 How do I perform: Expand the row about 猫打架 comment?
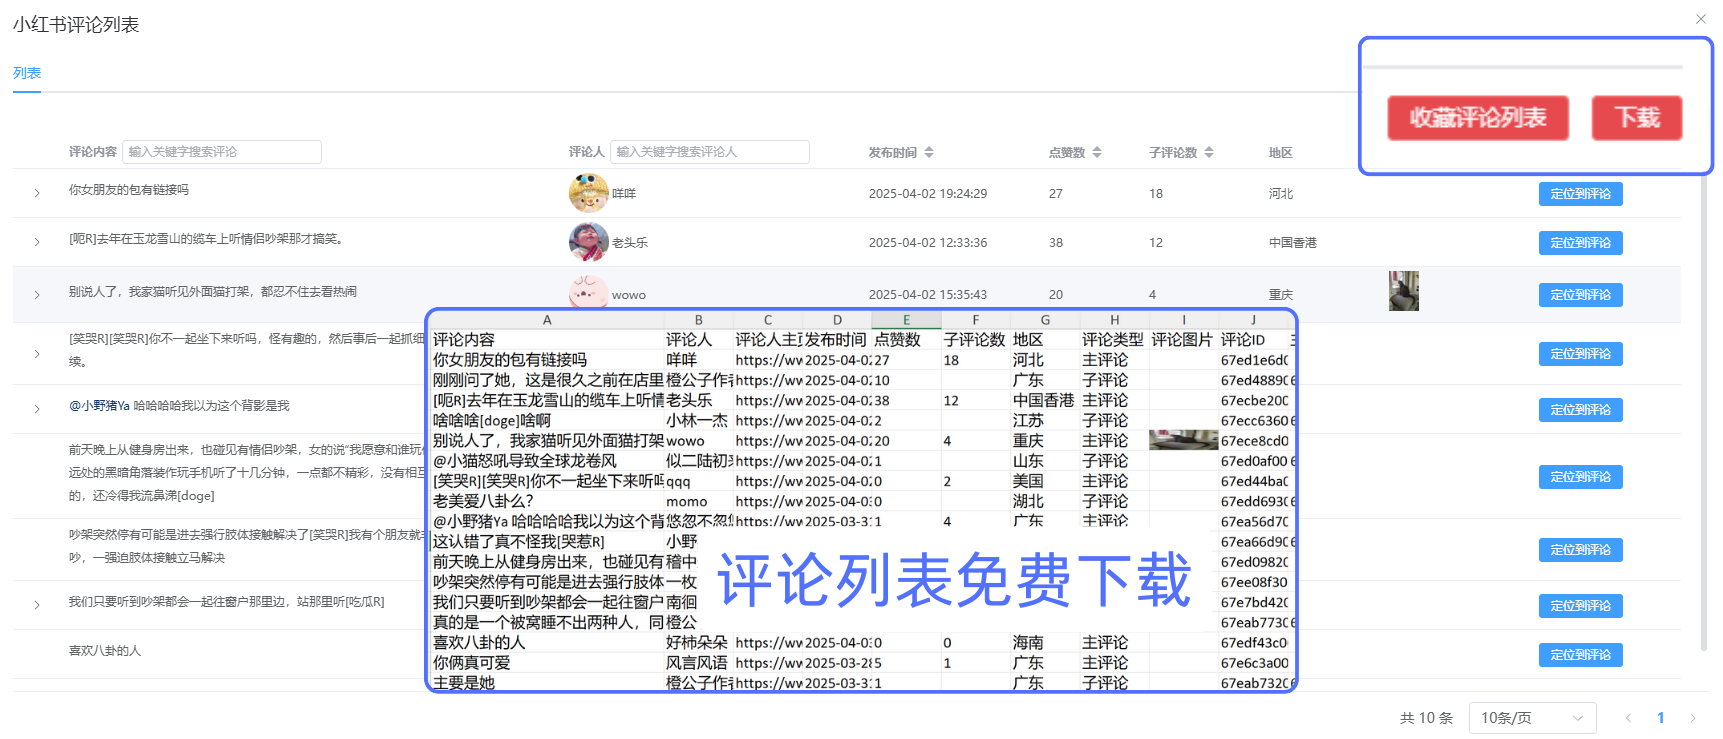coord(37,295)
